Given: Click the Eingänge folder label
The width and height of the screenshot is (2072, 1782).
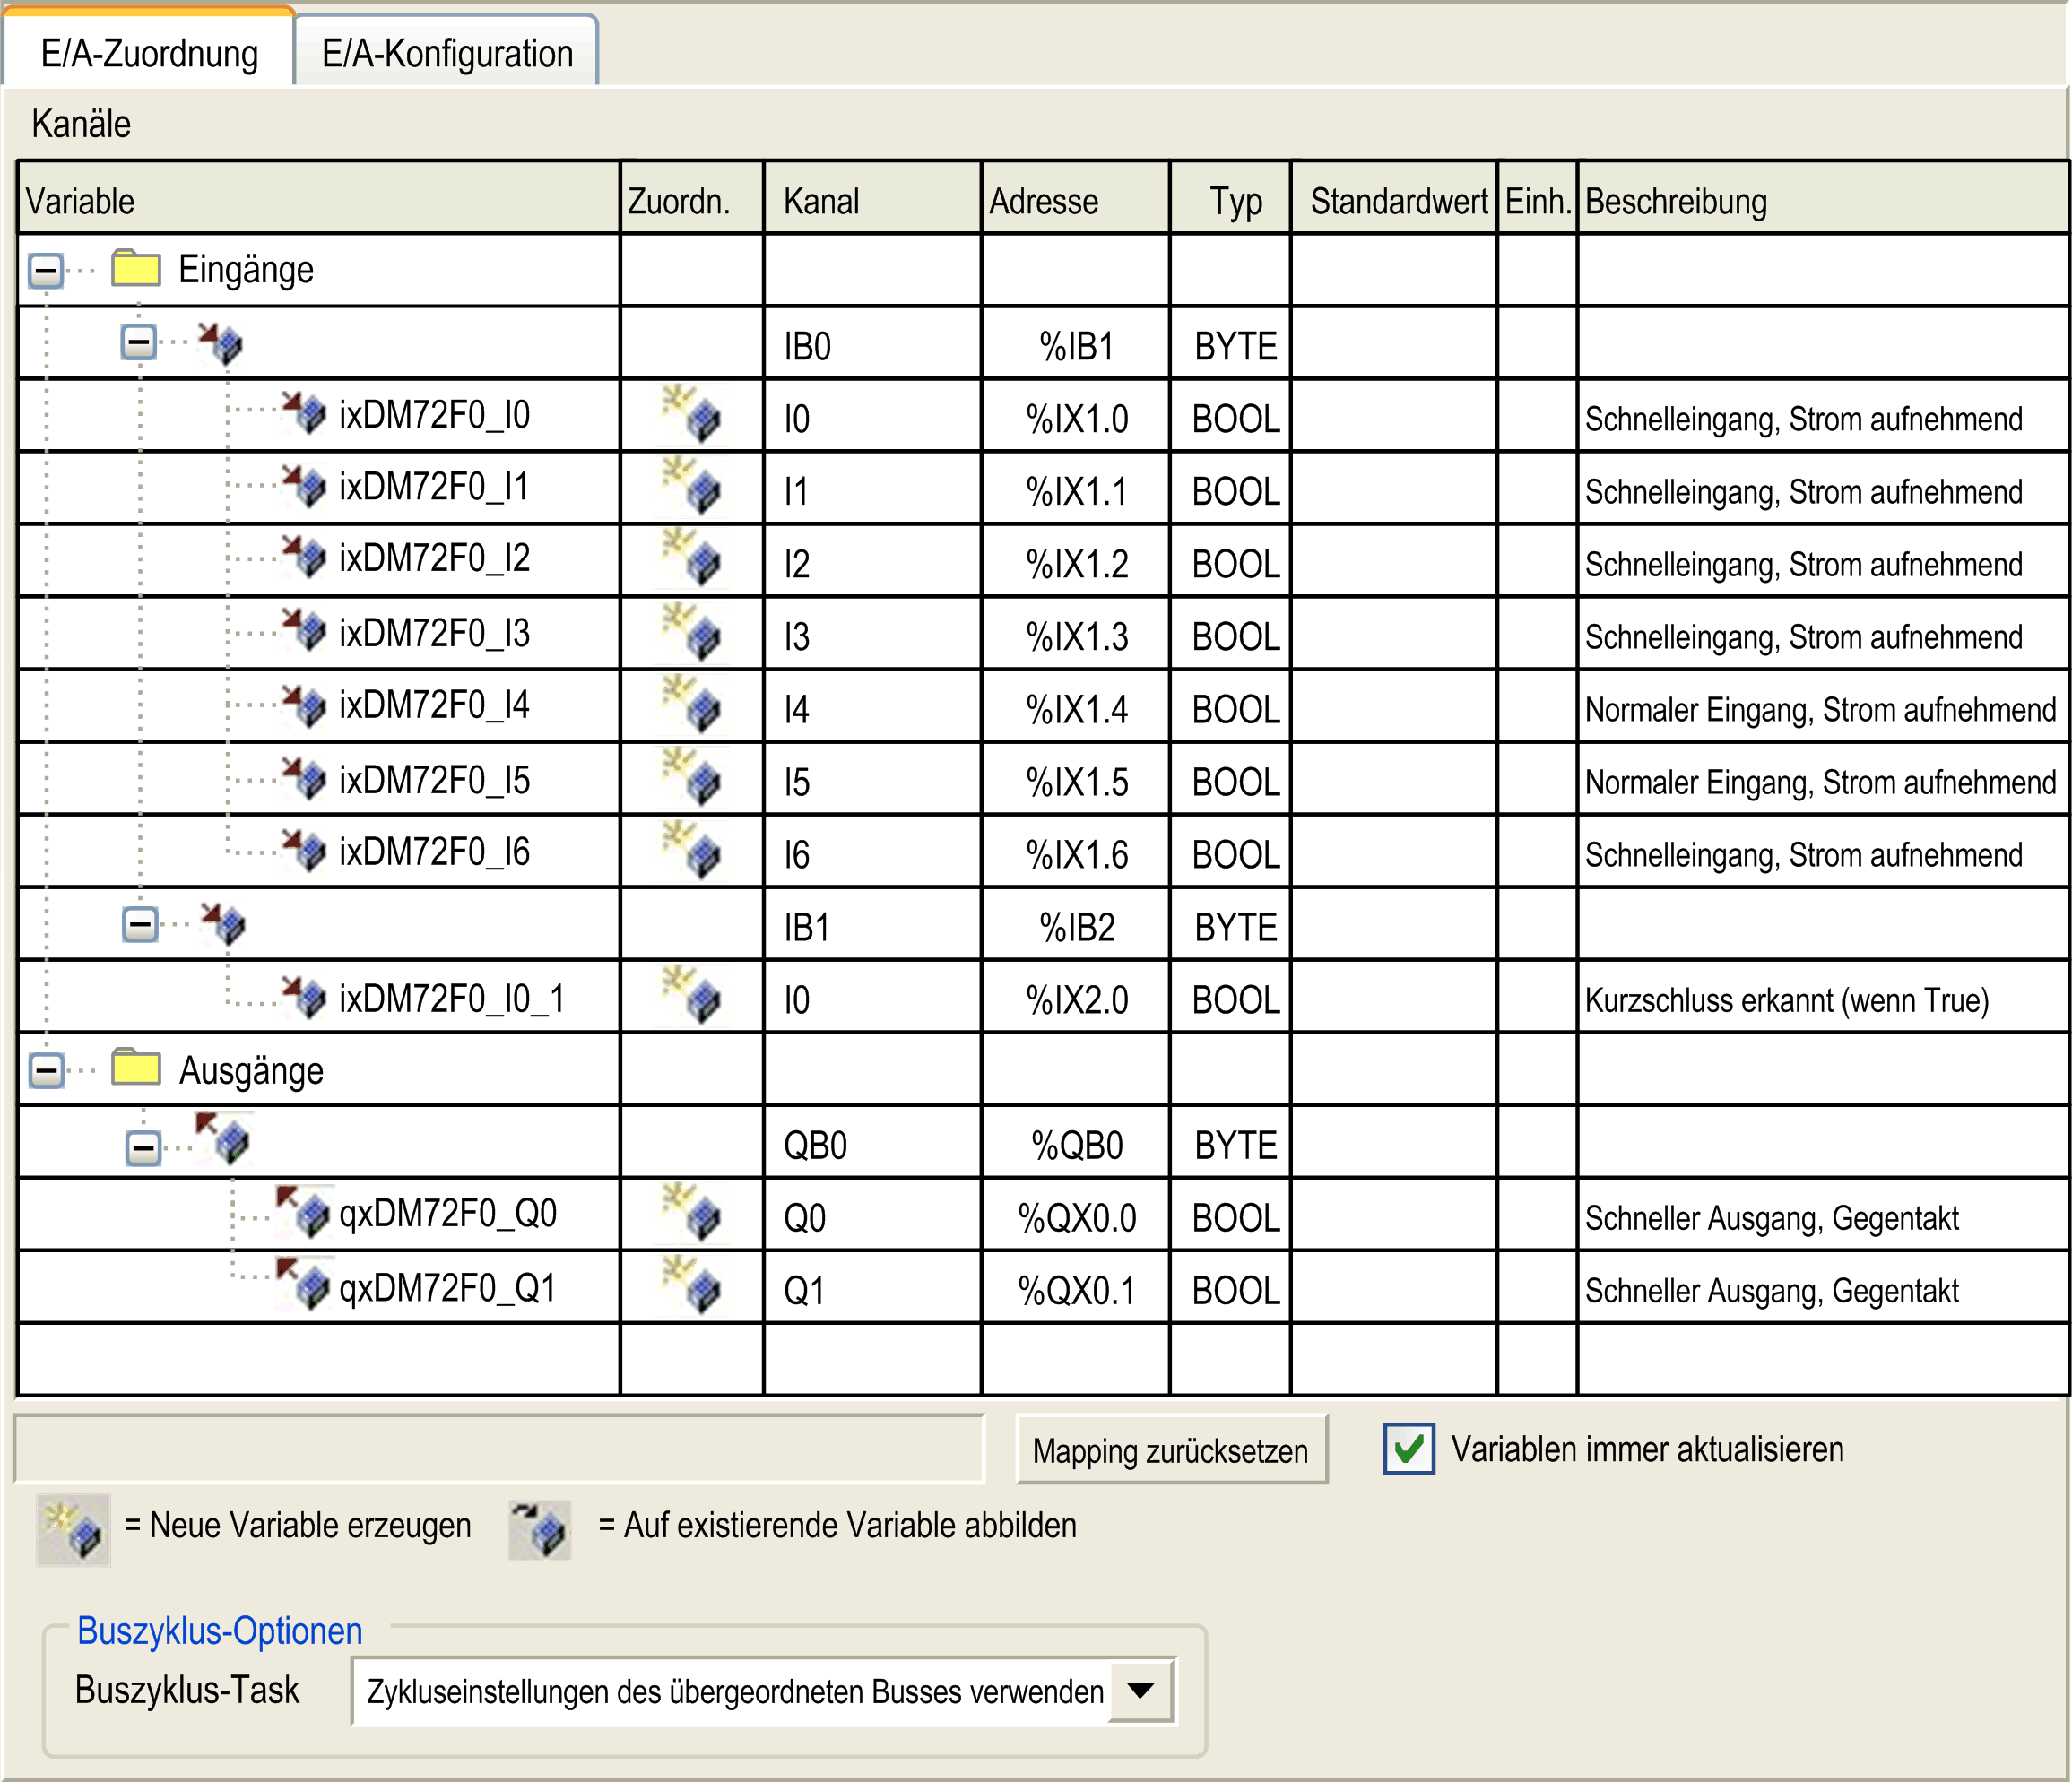Looking at the screenshot, I should tap(246, 269).
